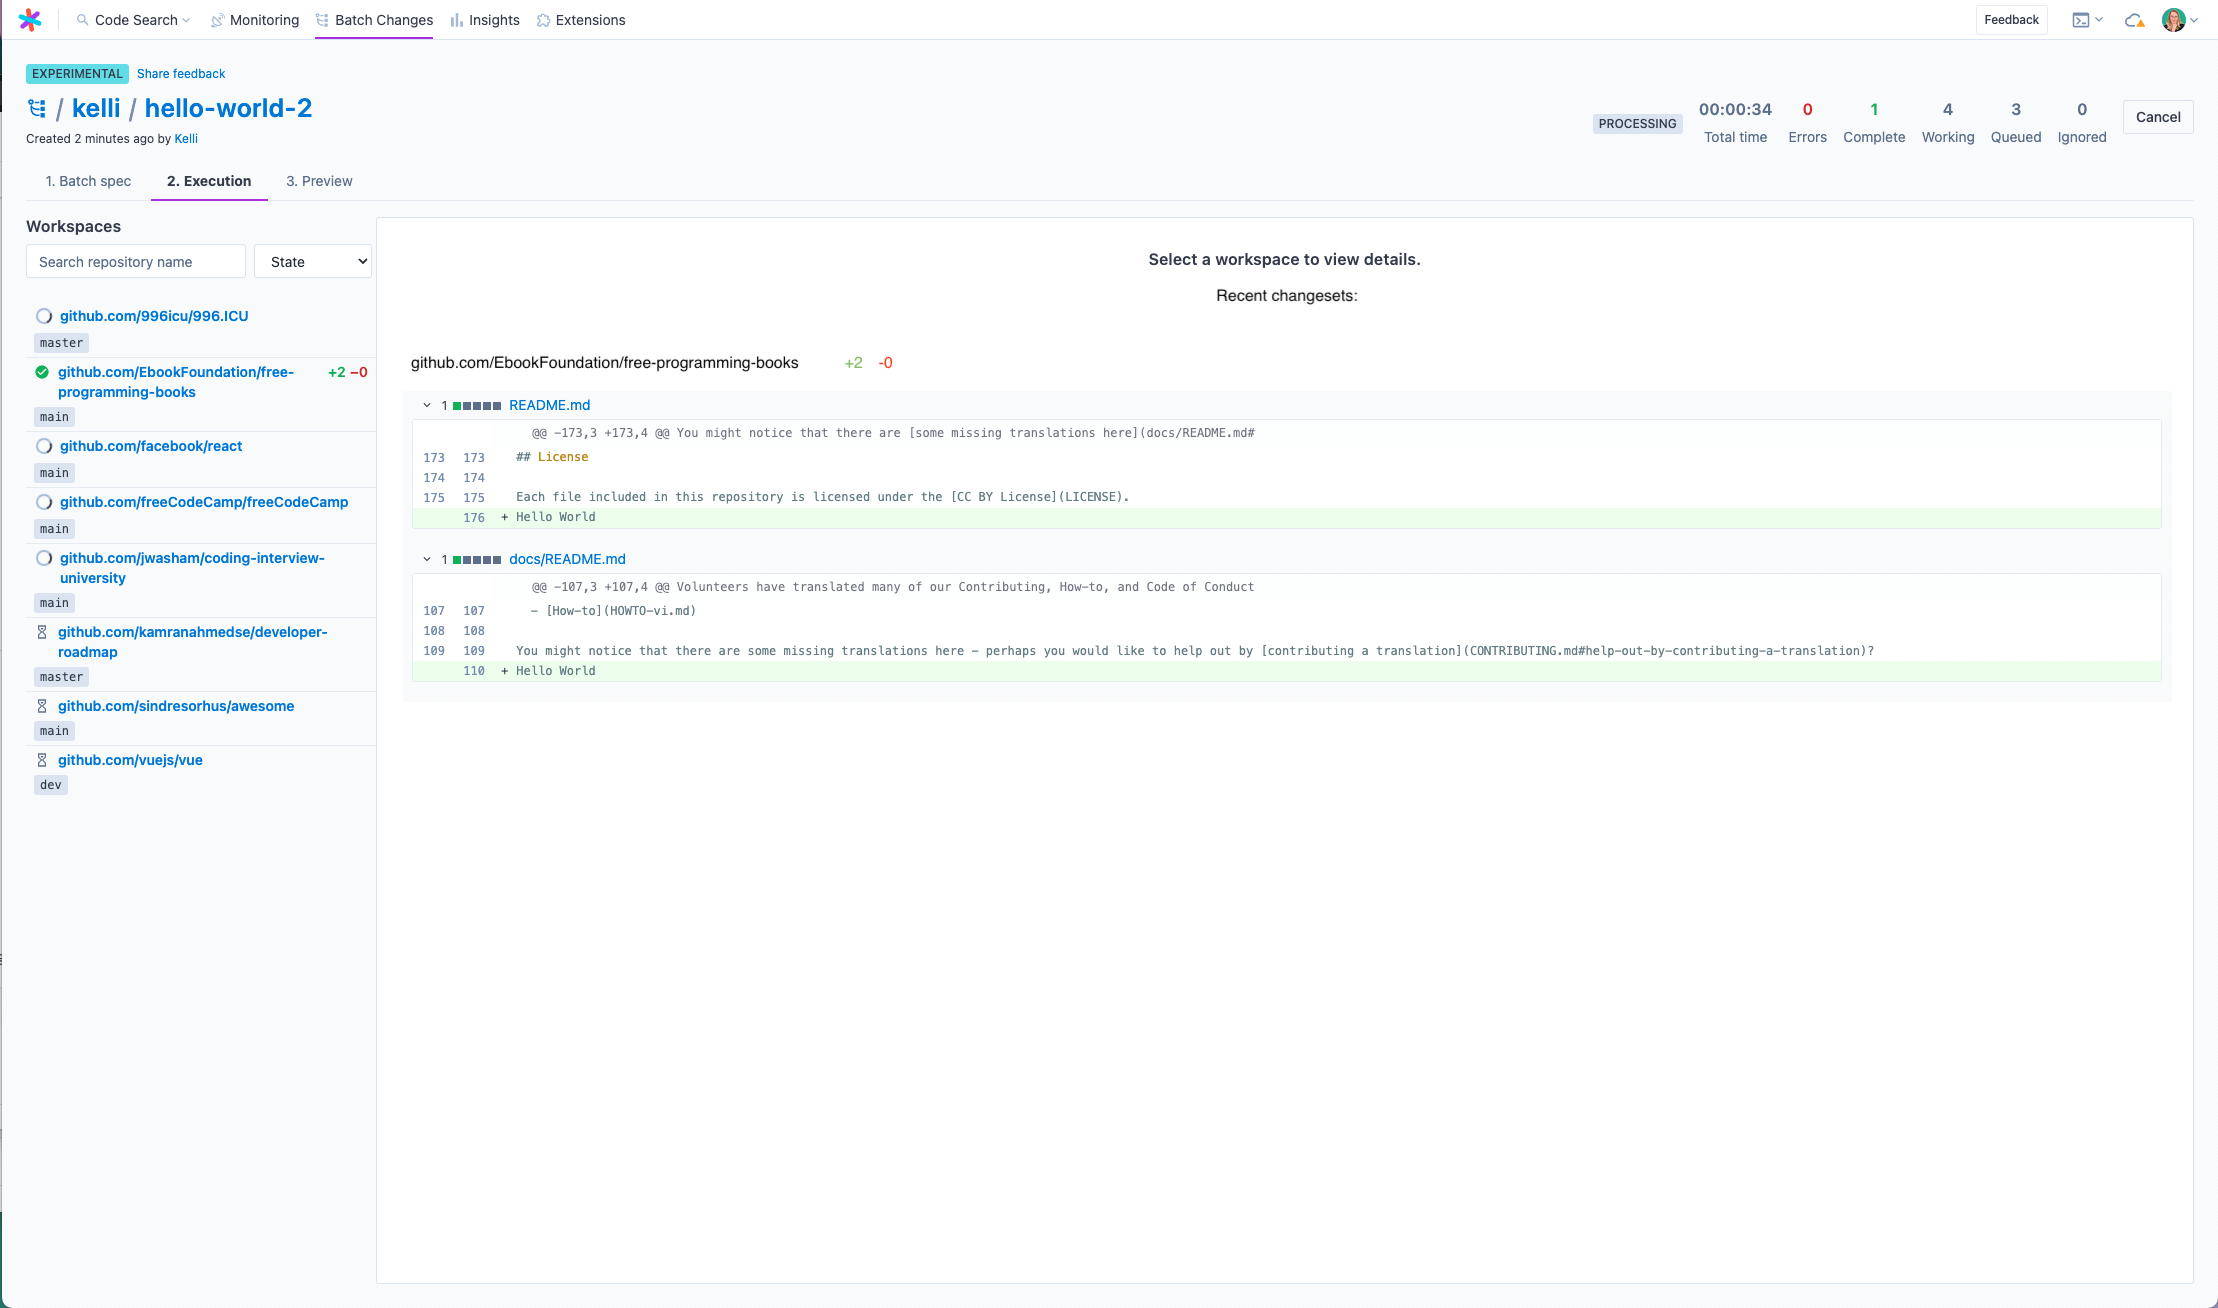Screen dimensions: 2218x1308
Task: Select the github.com/sindresorhus/awesome workspace
Action: point(176,706)
